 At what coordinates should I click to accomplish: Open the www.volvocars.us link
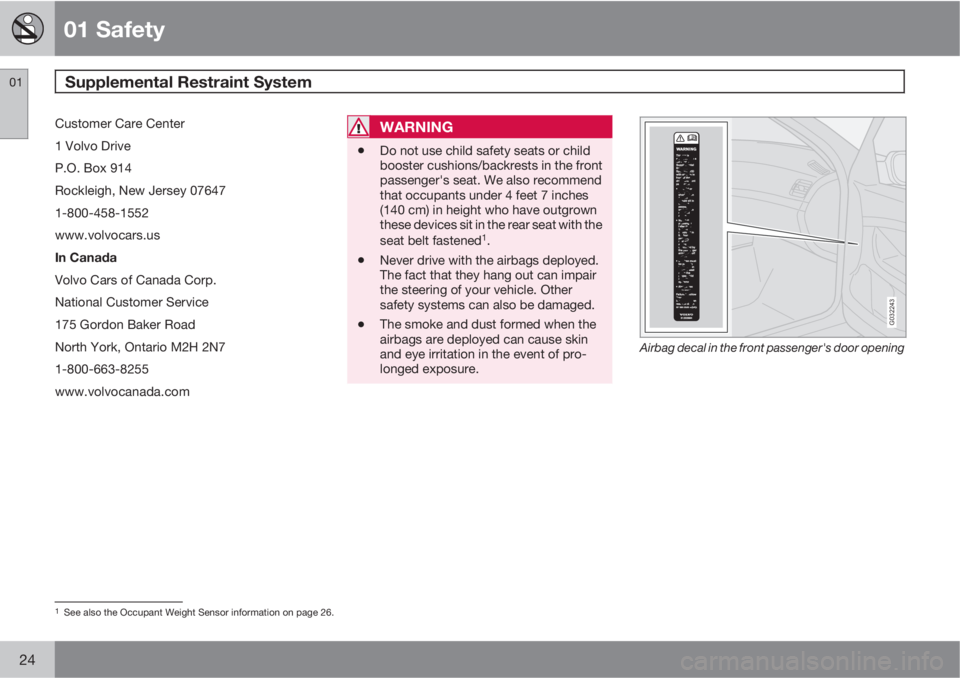pos(107,235)
